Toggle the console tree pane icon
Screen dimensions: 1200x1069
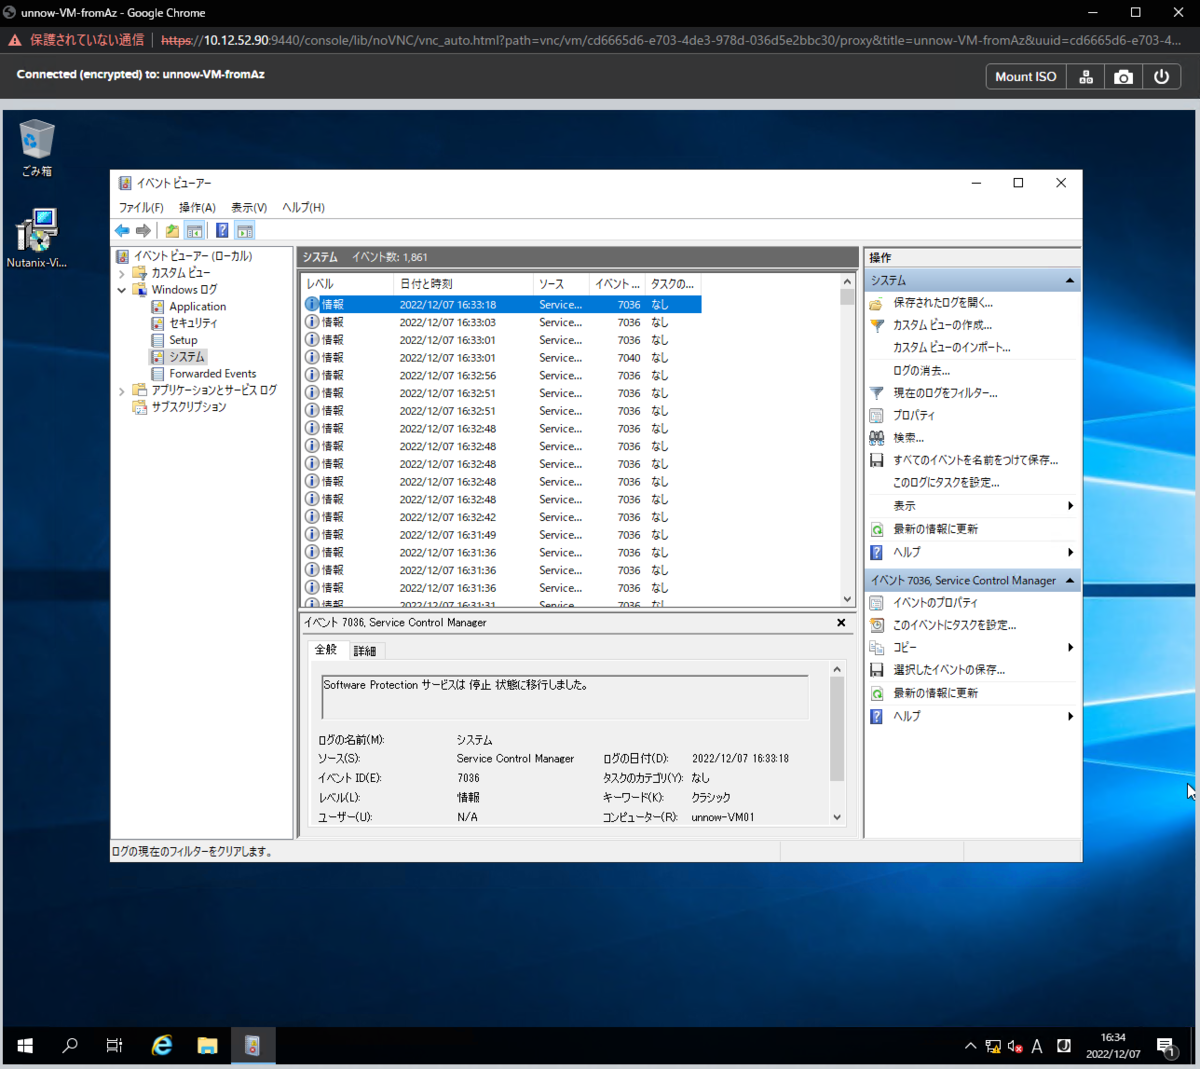click(195, 231)
